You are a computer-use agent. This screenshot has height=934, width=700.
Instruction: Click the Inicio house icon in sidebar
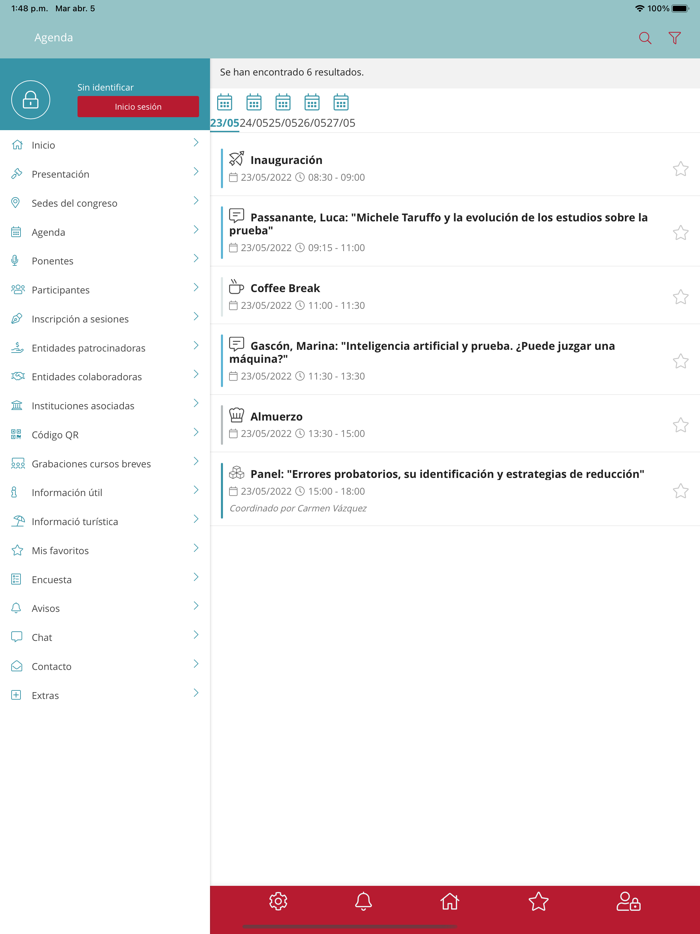point(17,145)
